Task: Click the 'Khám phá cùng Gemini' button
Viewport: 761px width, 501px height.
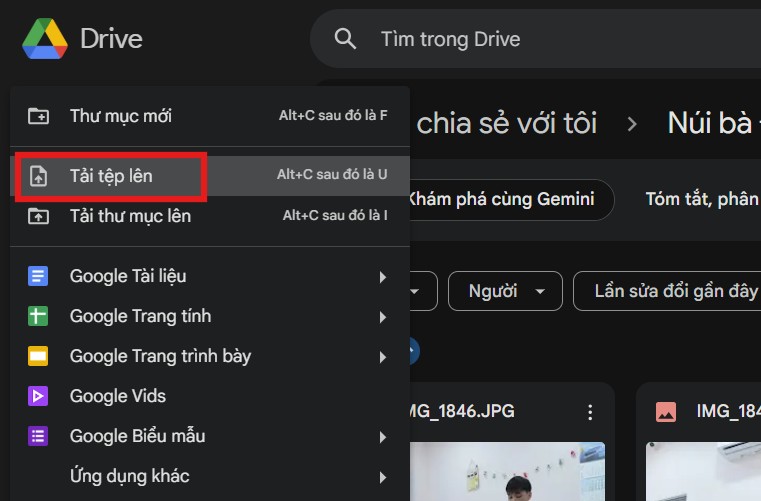Action: pyautogui.click(x=510, y=200)
